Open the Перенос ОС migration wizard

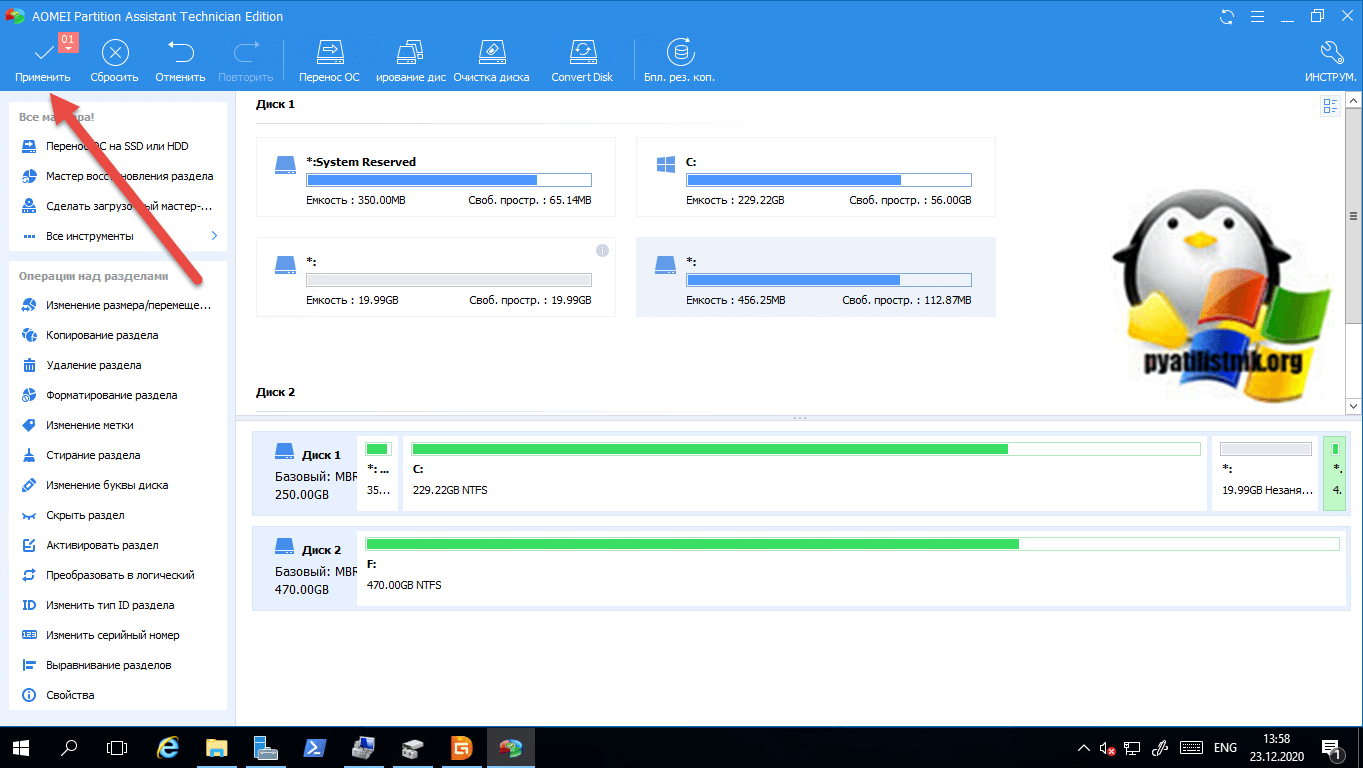(x=329, y=52)
